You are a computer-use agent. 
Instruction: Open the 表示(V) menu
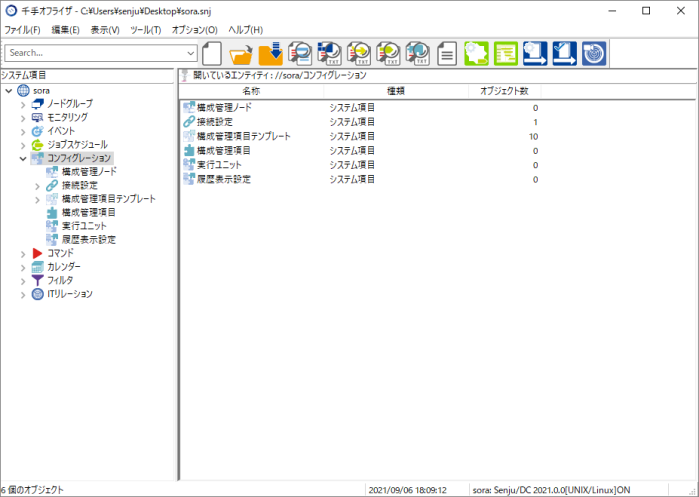(105, 30)
